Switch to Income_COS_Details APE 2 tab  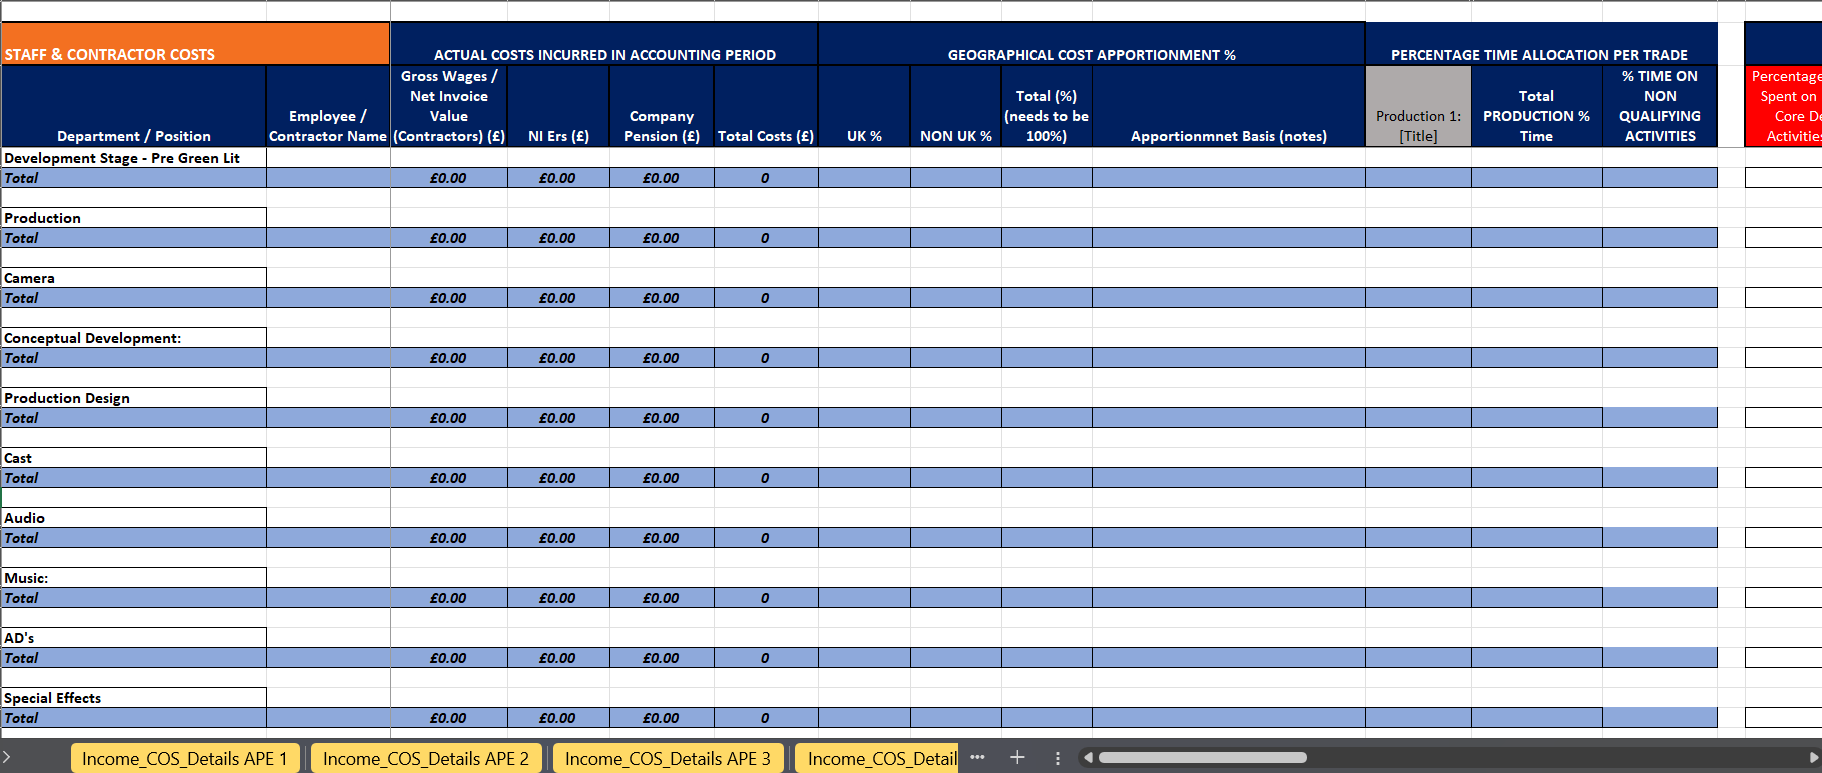coord(426,759)
